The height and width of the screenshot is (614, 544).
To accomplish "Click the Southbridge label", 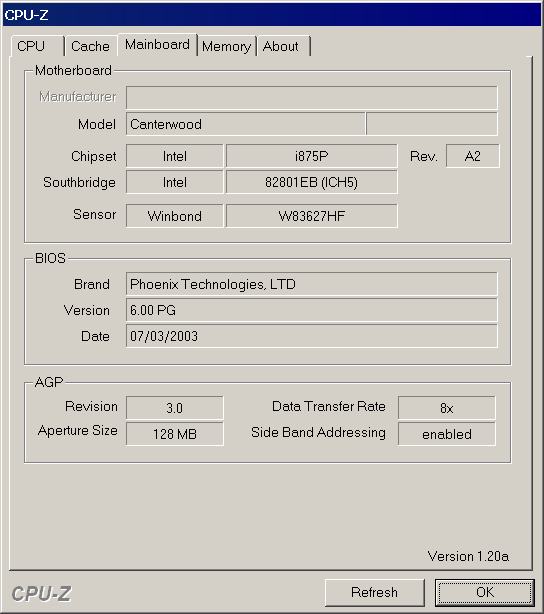I will pyautogui.click(x=79, y=182).
